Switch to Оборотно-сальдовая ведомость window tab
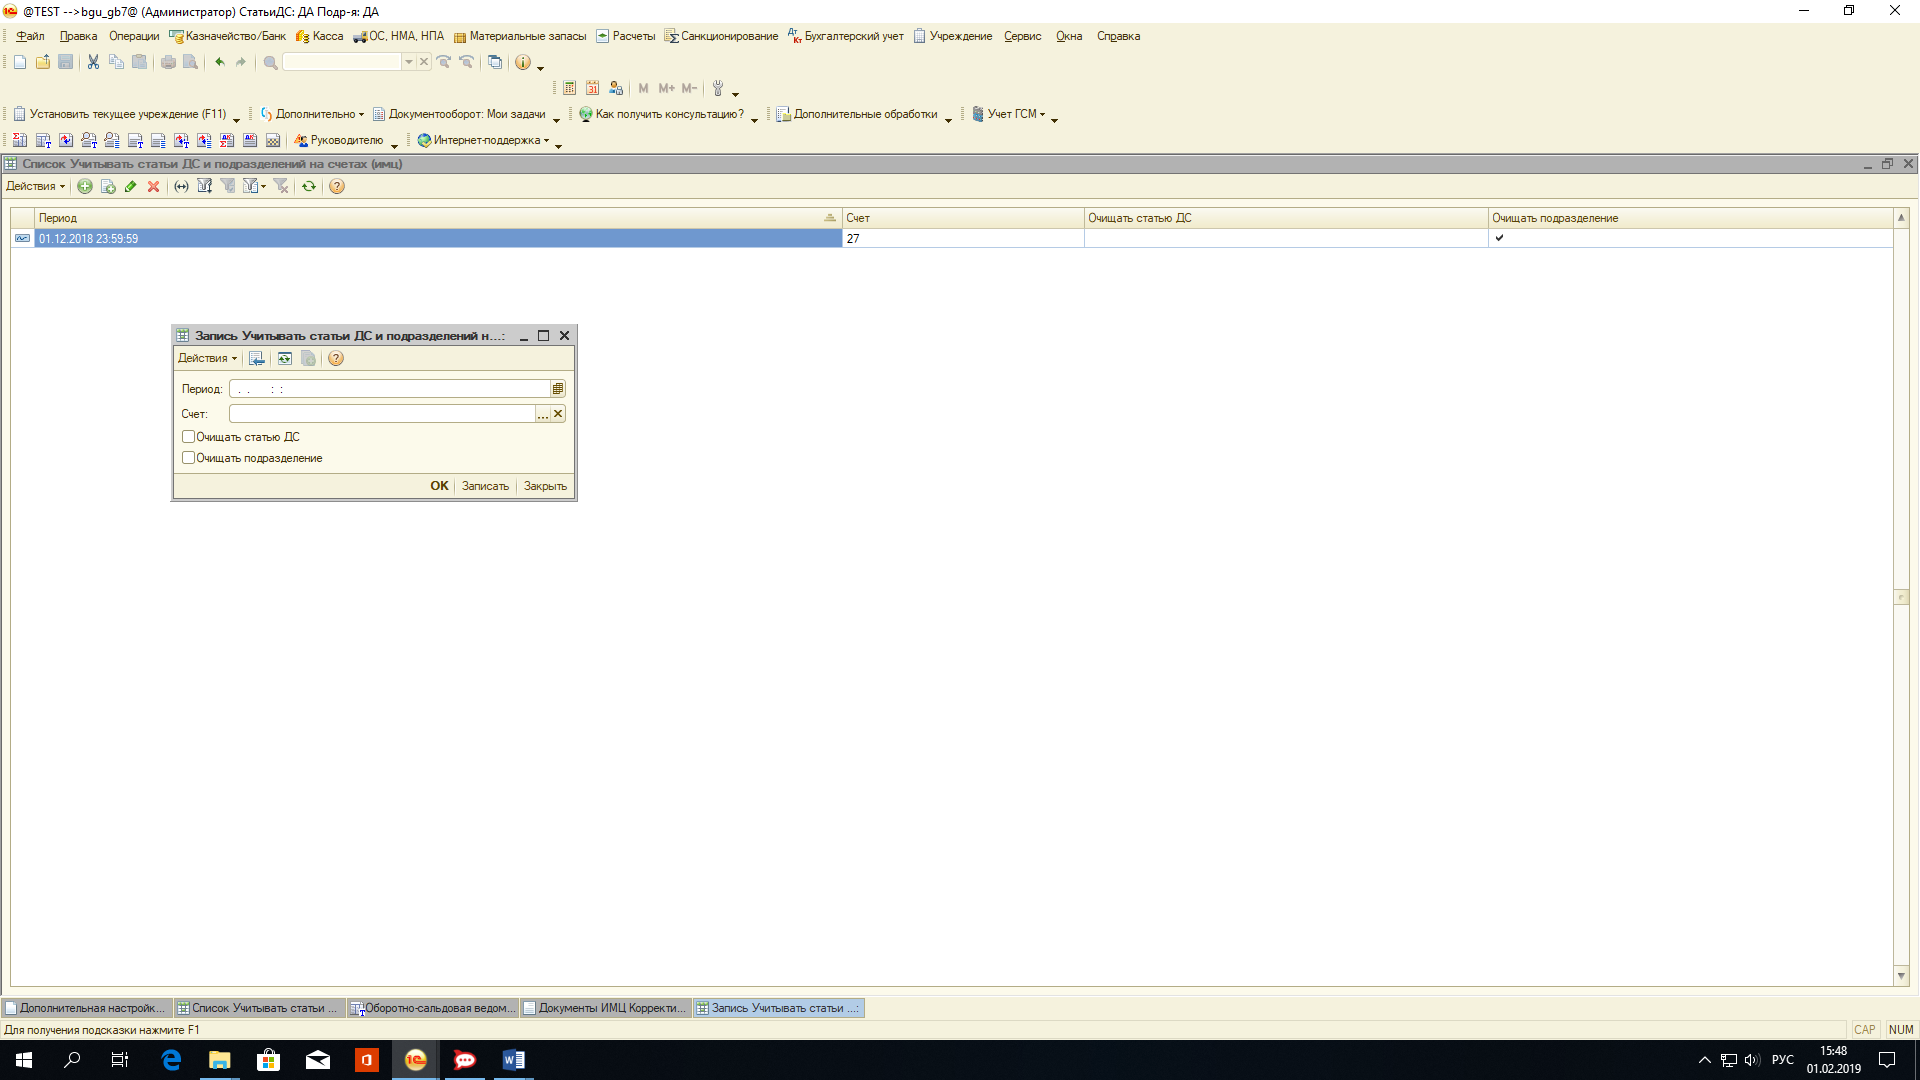Screen dimensions: 1920x1080 [x=433, y=1008]
